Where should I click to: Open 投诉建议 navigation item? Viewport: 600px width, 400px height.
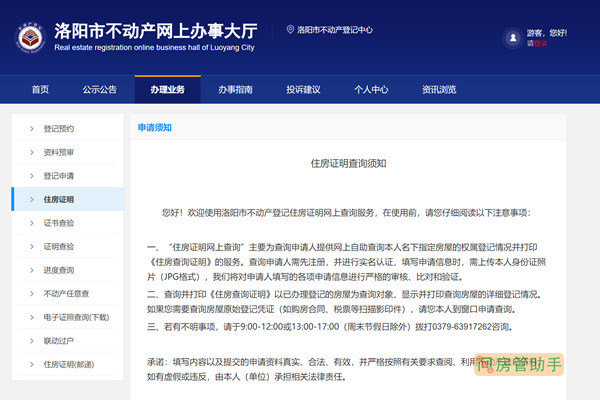pos(303,90)
